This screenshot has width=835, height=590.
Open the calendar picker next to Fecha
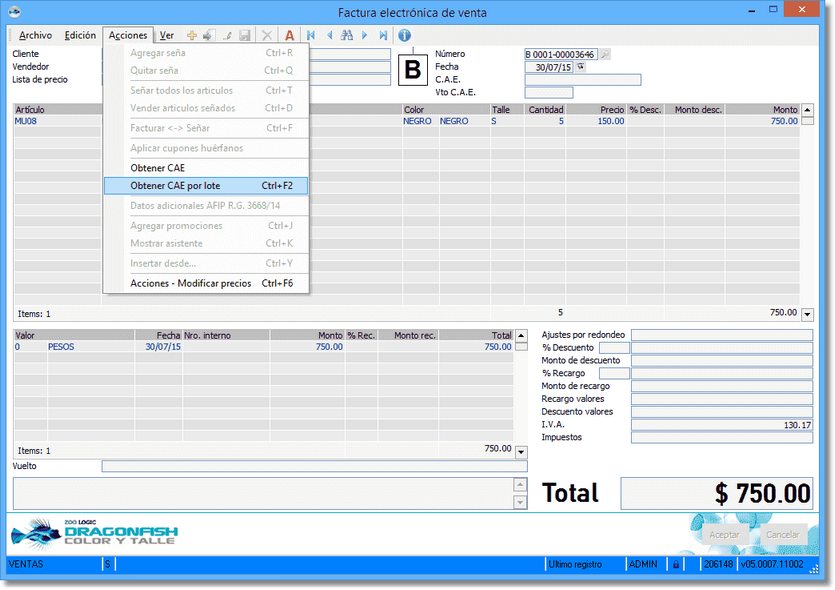point(581,67)
